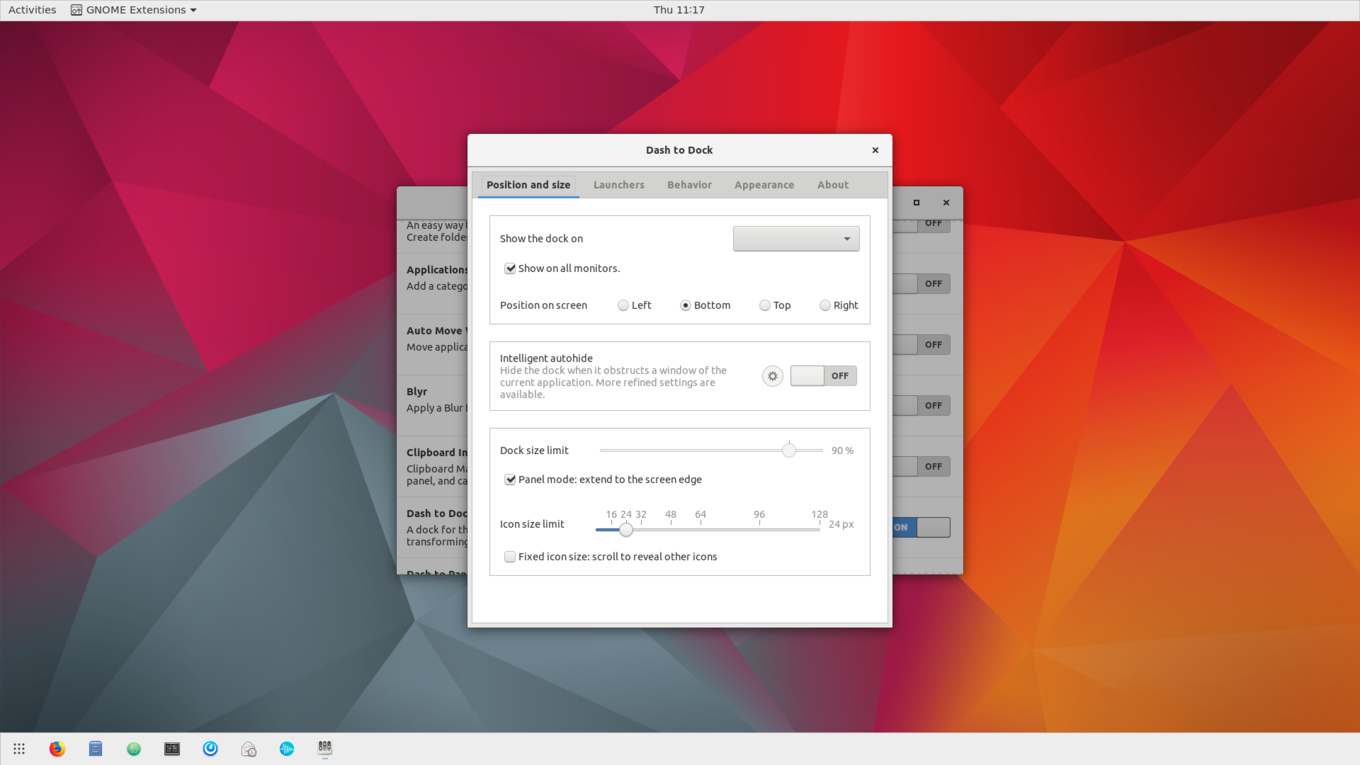
Task: Click the 90 % dock size value
Action: [843, 451]
